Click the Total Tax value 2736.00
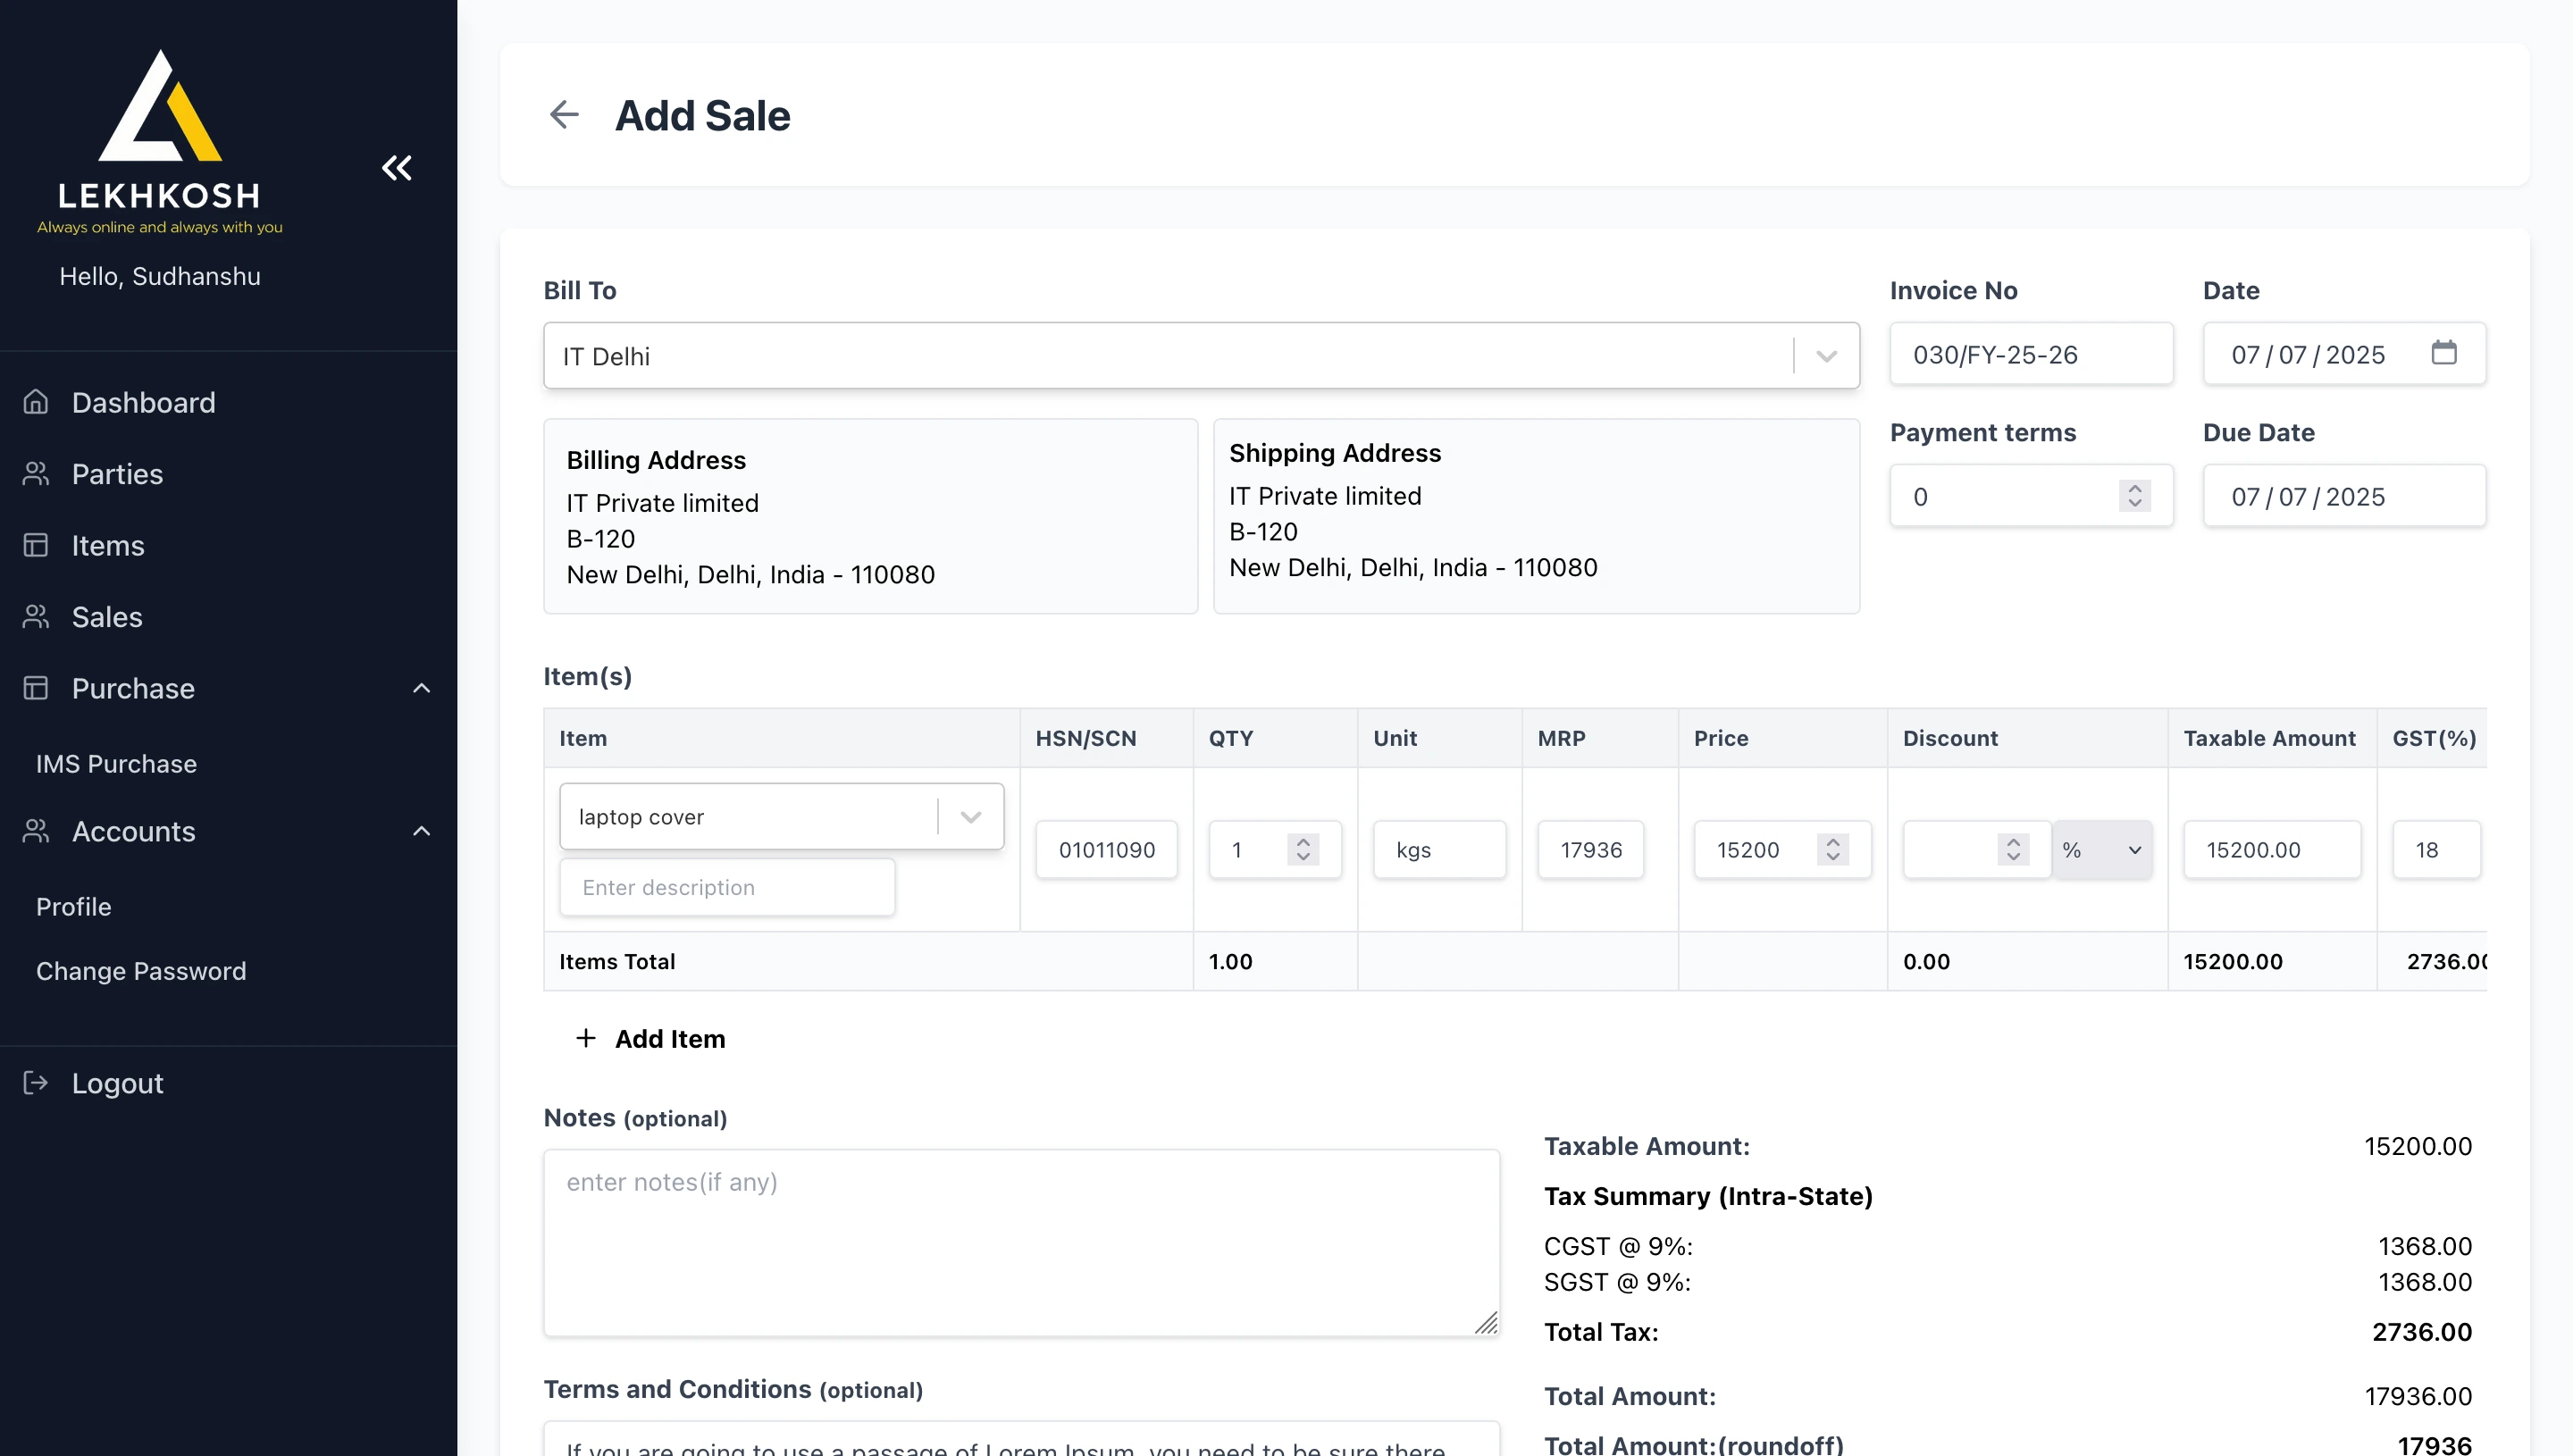2573x1456 pixels. [2422, 1332]
